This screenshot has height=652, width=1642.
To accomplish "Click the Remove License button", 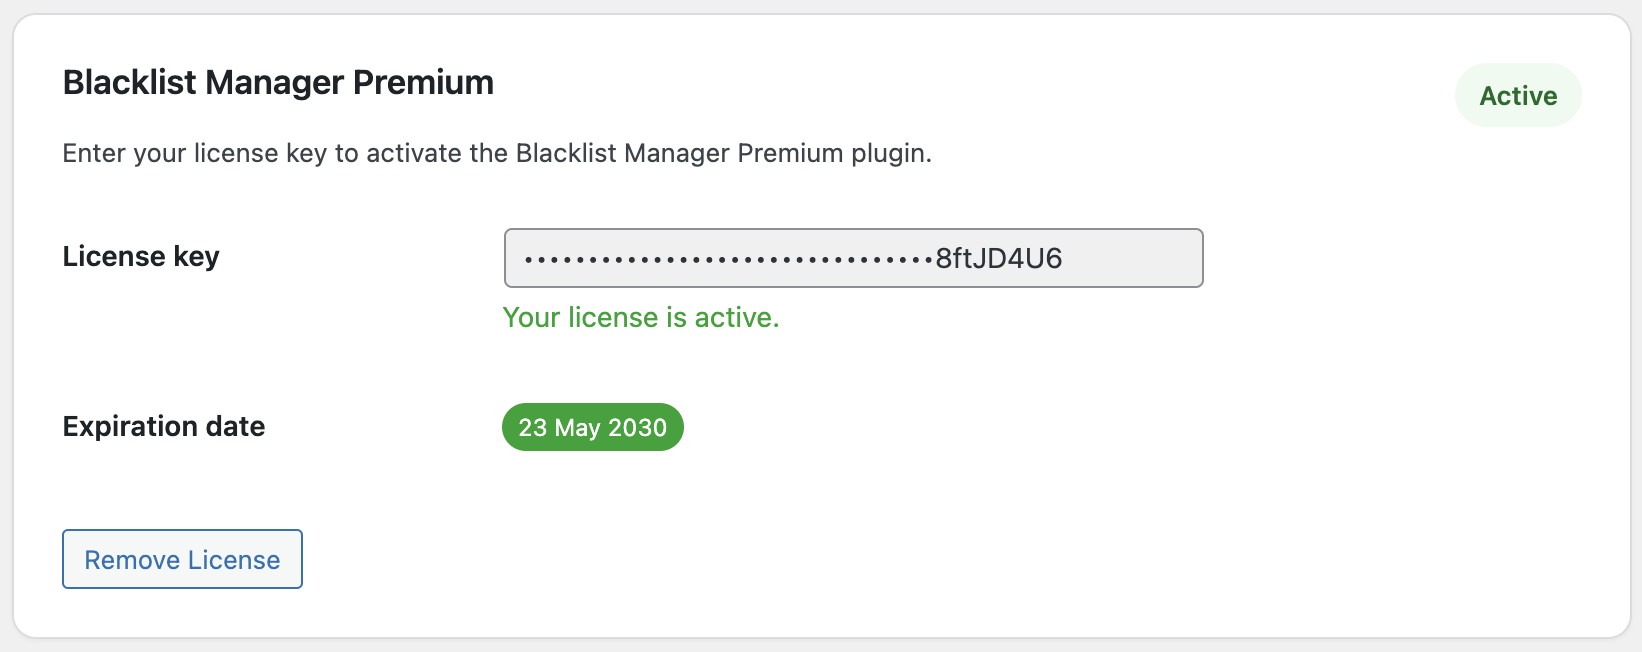I will coord(182,559).
